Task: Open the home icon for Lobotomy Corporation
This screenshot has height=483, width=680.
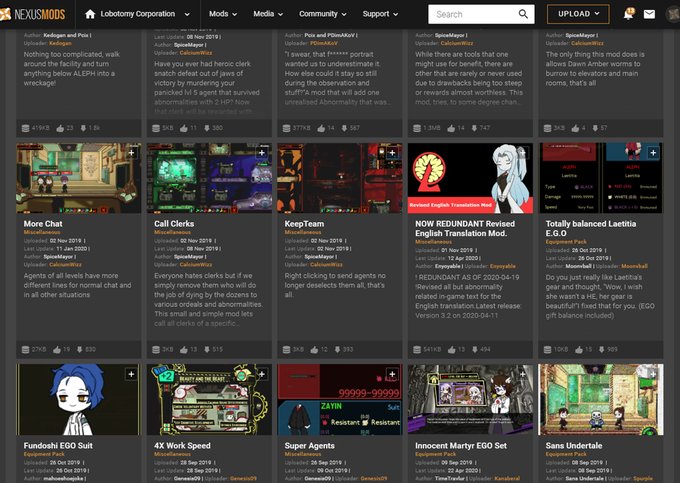Action: (x=90, y=14)
